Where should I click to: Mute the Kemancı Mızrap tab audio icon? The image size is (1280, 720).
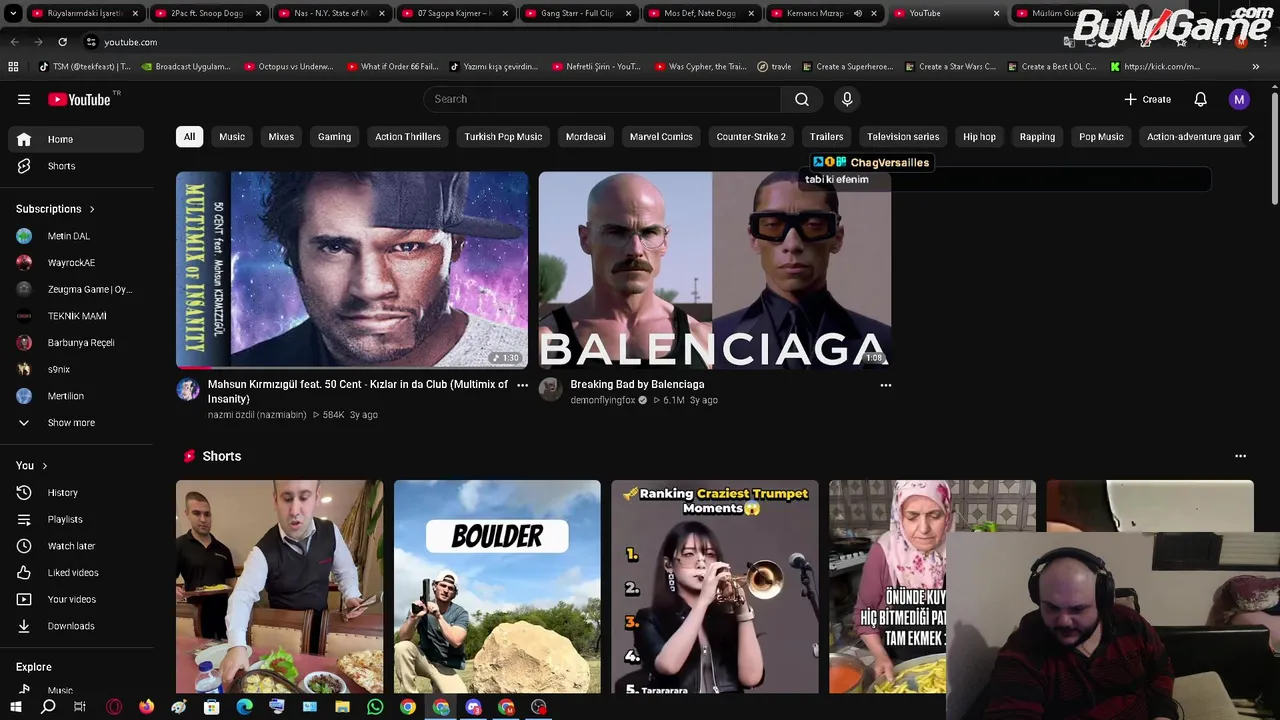[x=857, y=13]
